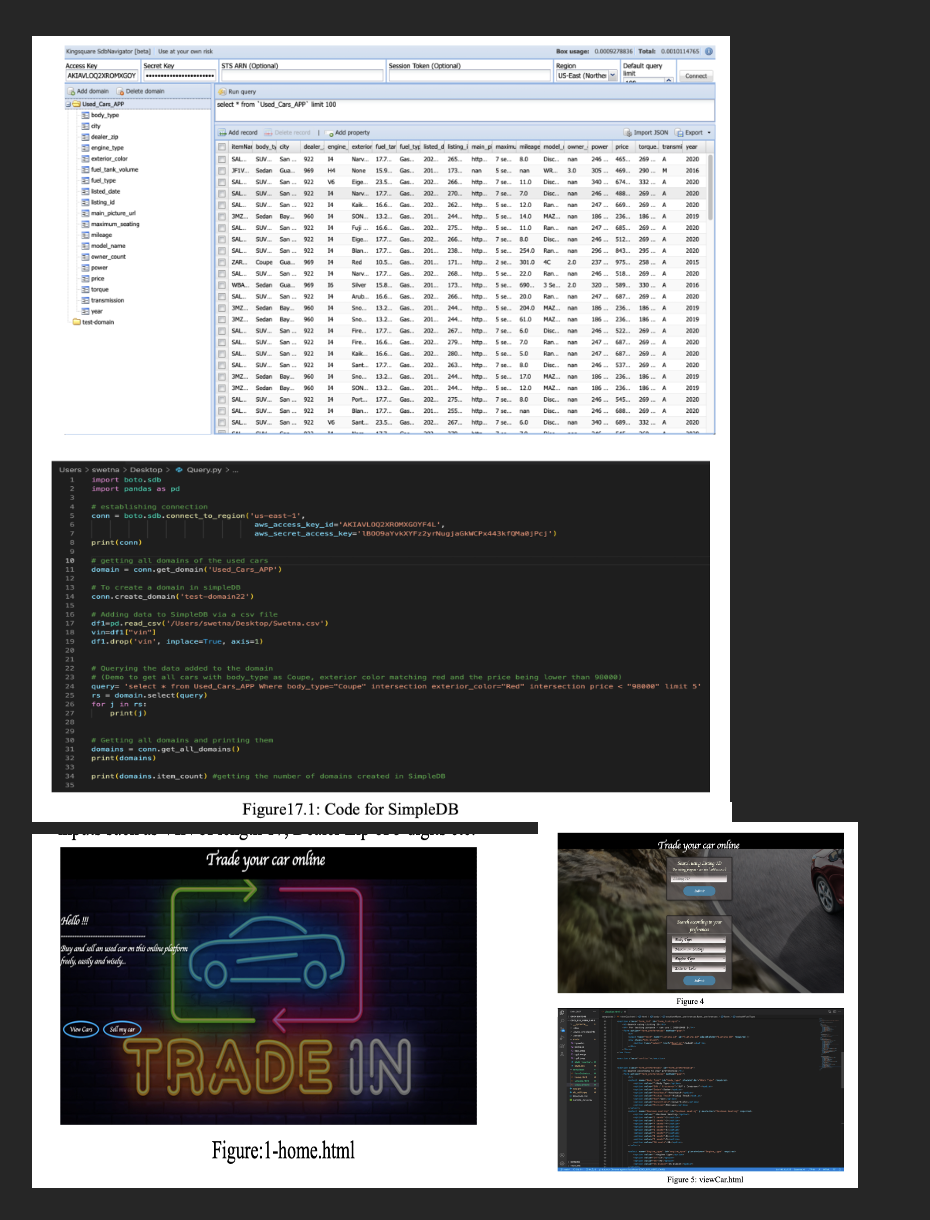
Task: Click the Access Key input field
Action: (x=100, y=75)
